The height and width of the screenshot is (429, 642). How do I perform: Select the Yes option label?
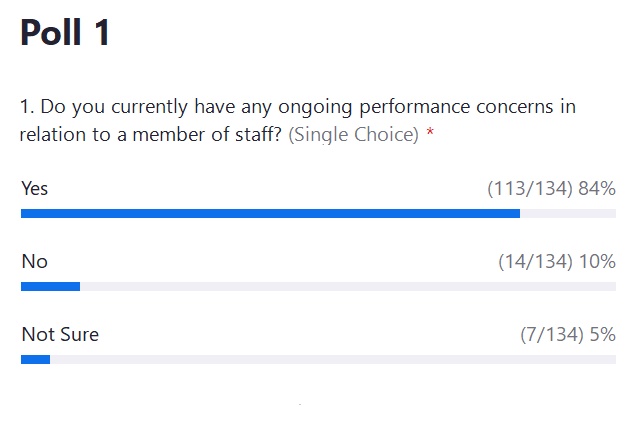tap(35, 189)
